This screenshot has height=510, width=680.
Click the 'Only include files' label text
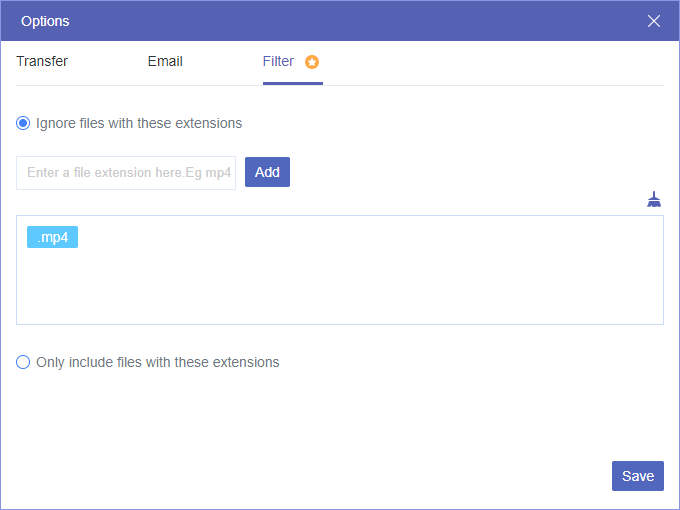coord(157,362)
